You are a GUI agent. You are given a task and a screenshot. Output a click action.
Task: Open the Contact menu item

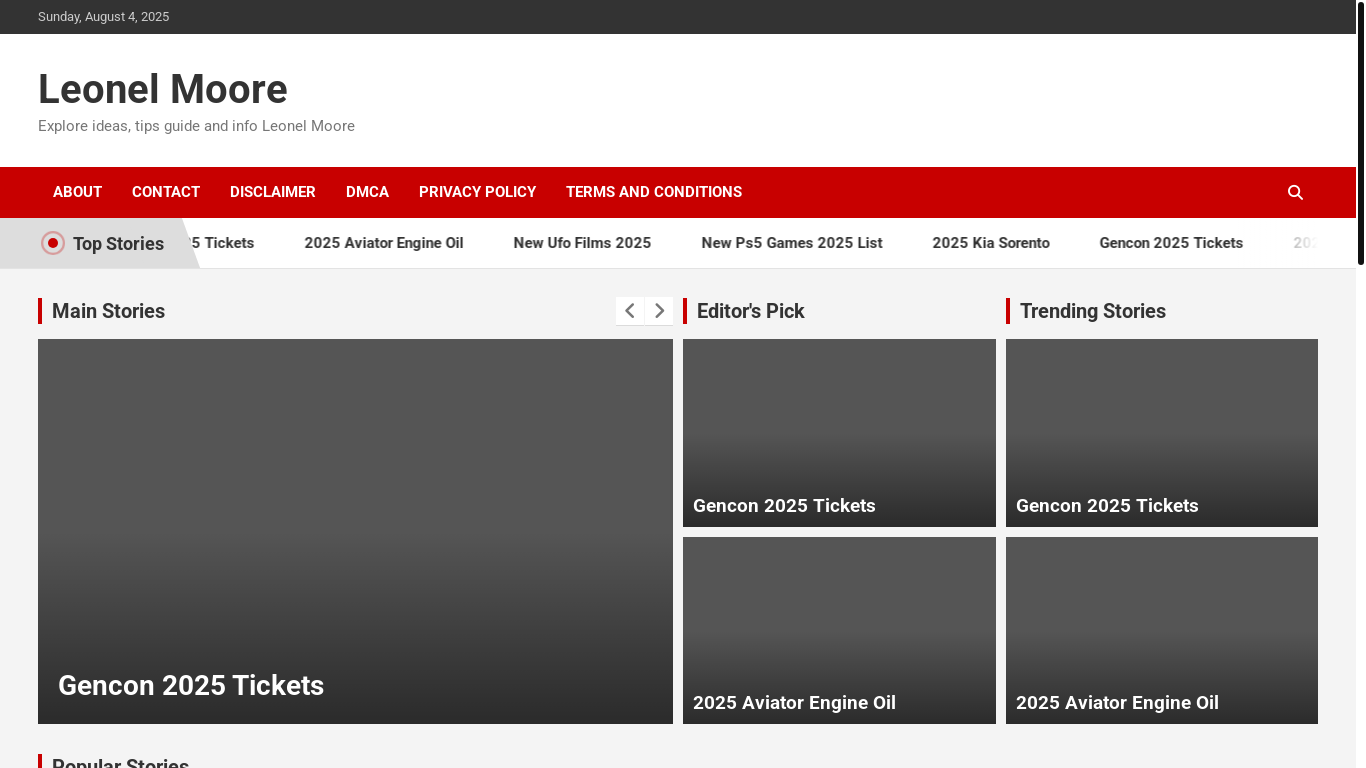pyautogui.click(x=166, y=192)
